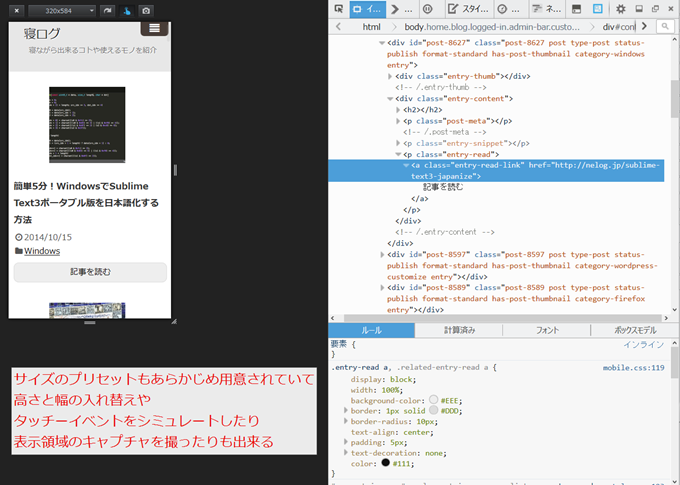Open the Windows category link
This screenshot has height=485, width=680.
pyautogui.click(x=42, y=251)
